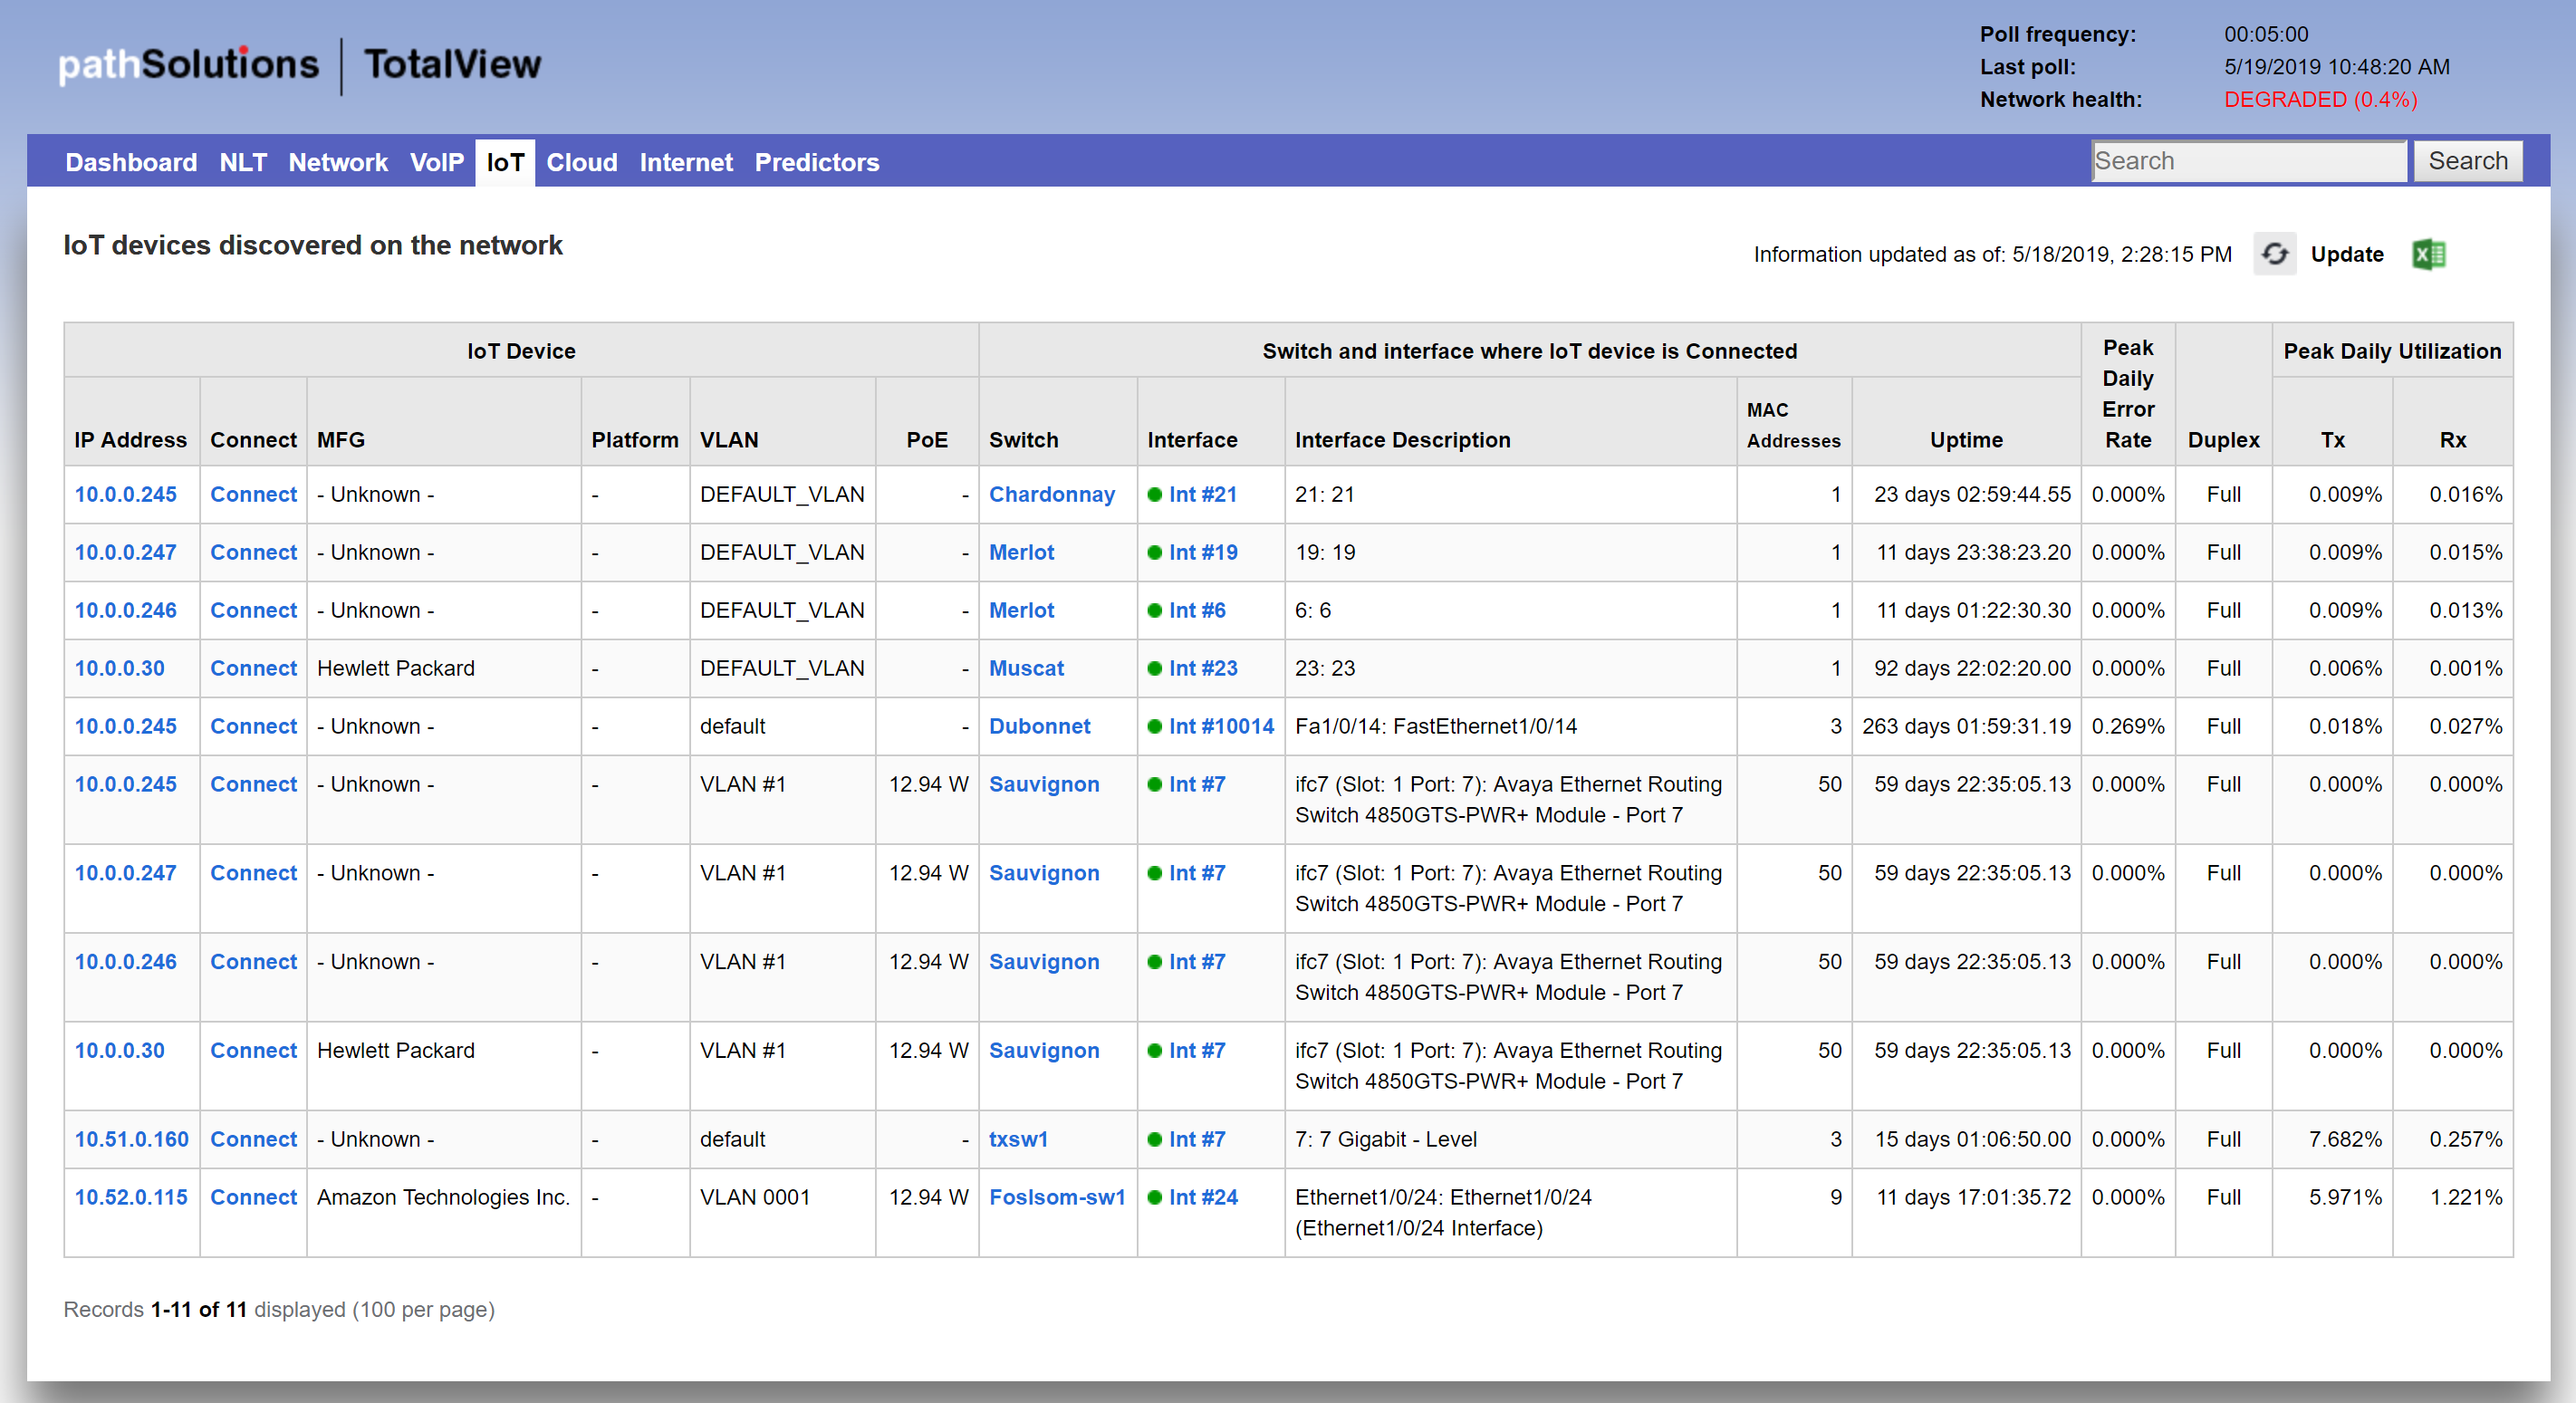Click green status dot for Int #21
This screenshot has height=1403, width=2576.
point(1154,494)
